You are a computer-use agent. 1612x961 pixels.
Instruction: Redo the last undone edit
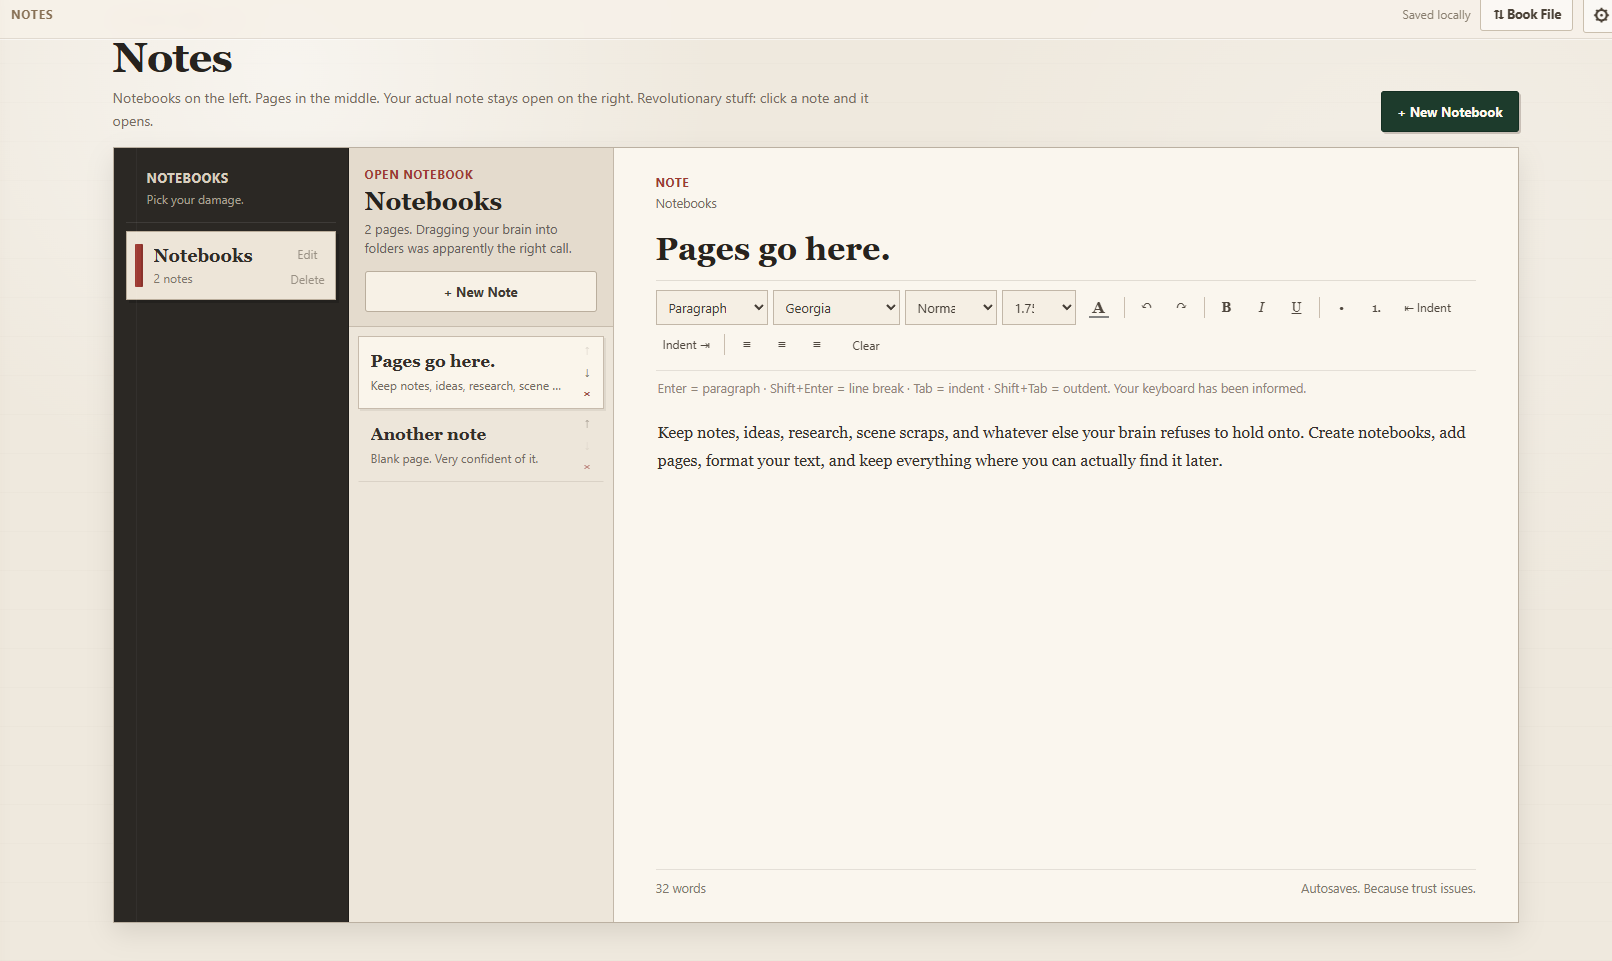[x=1181, y=307]
